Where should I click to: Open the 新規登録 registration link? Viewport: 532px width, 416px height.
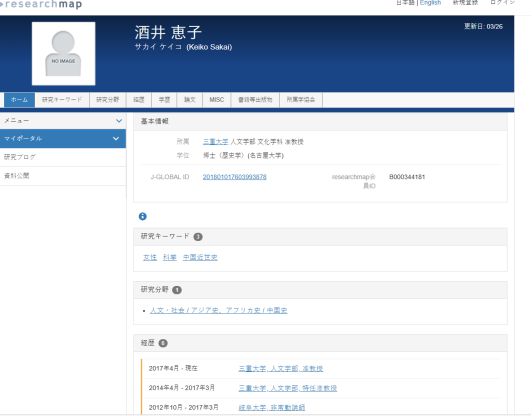(465, 3)
